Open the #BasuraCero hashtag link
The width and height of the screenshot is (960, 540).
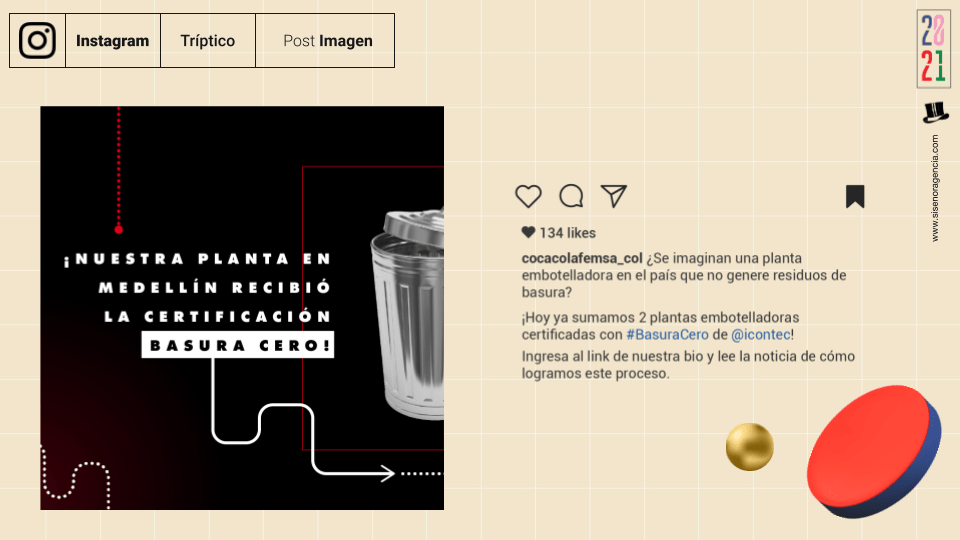tap(667, 334)
